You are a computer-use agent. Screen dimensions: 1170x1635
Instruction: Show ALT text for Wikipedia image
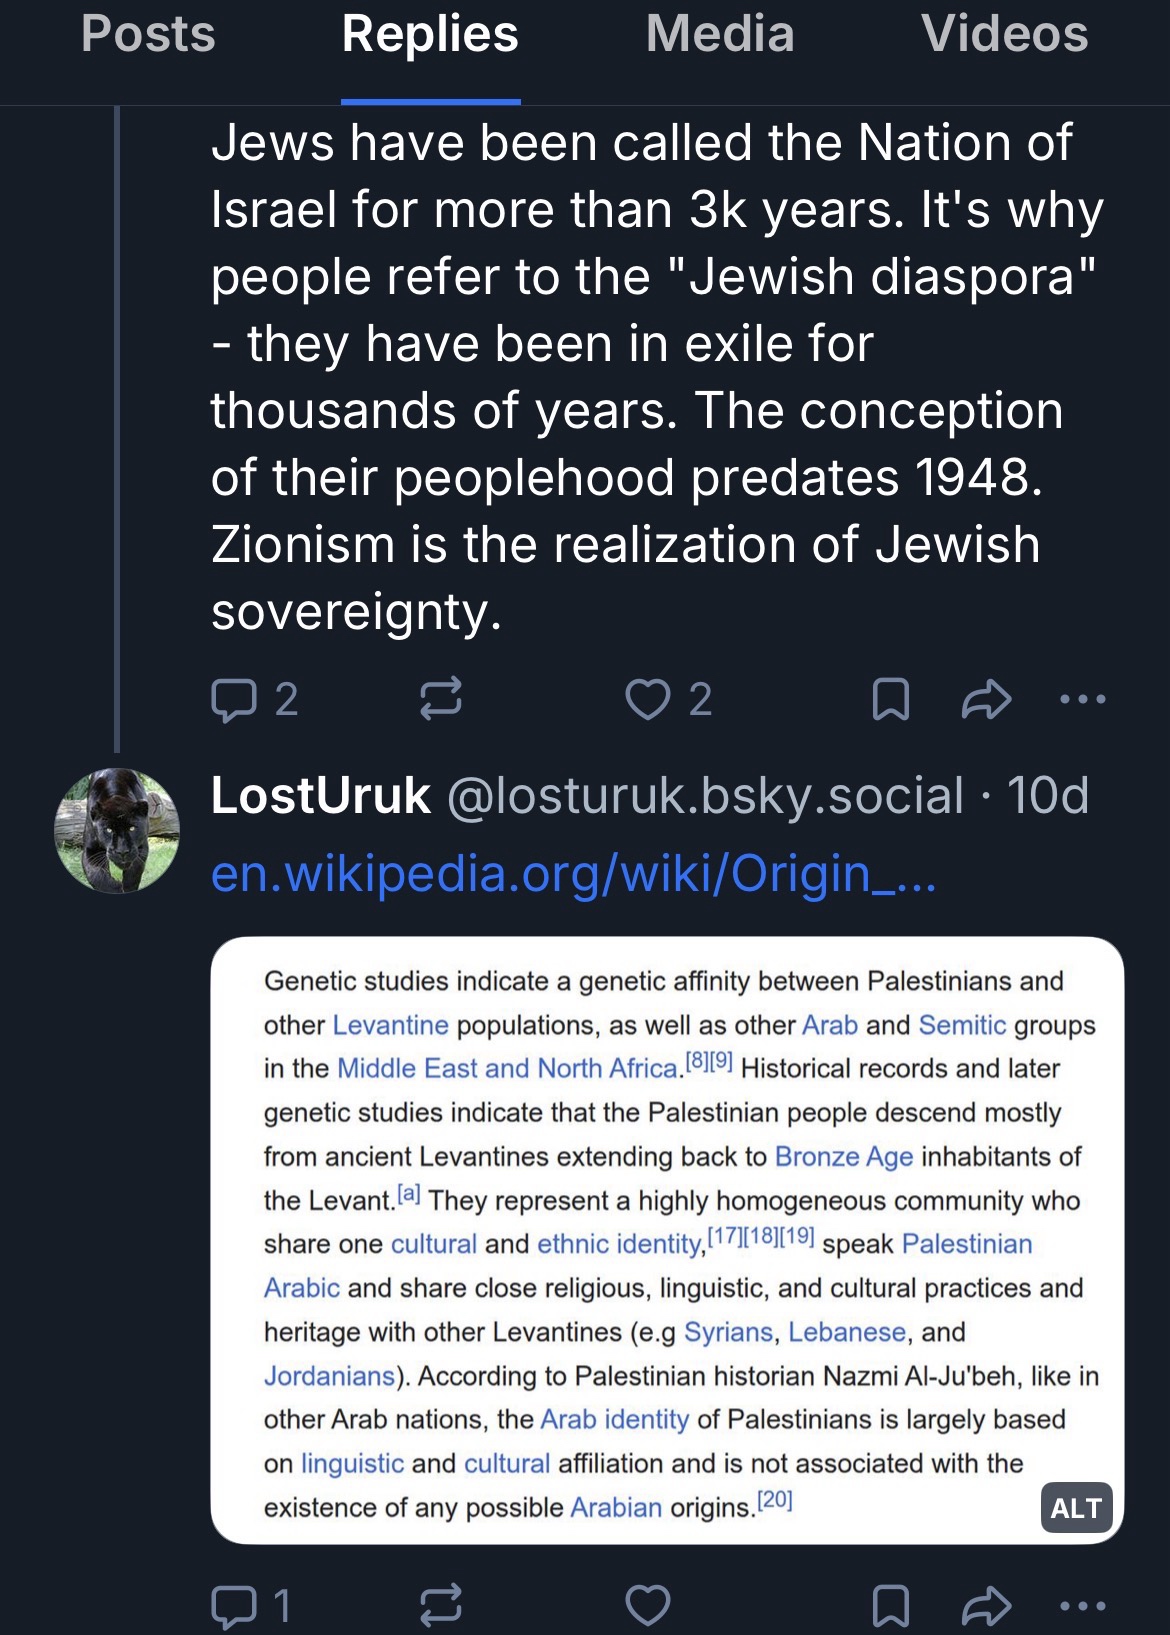coord(1075,1507)
